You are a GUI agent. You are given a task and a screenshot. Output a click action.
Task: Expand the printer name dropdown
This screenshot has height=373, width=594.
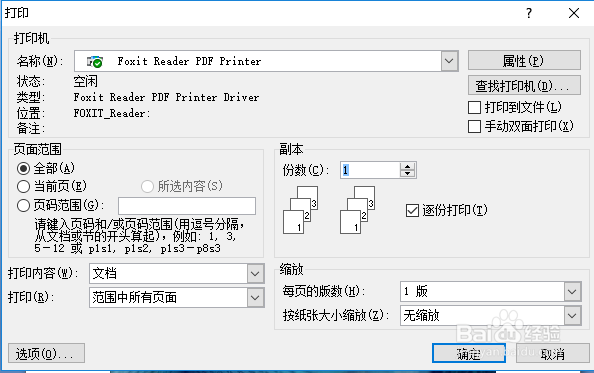point(449,61)
